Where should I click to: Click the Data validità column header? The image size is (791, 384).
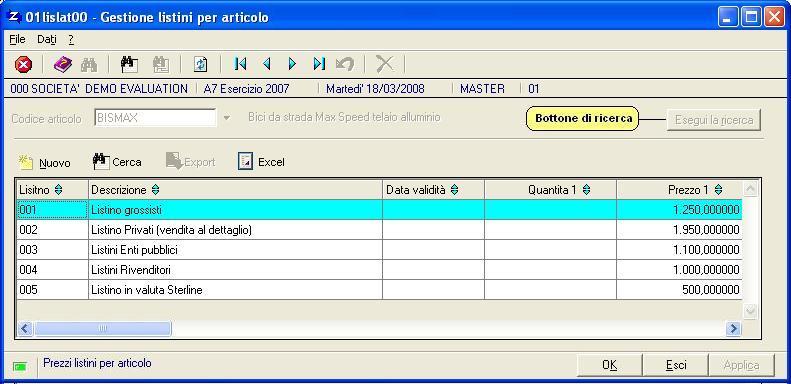433,190
